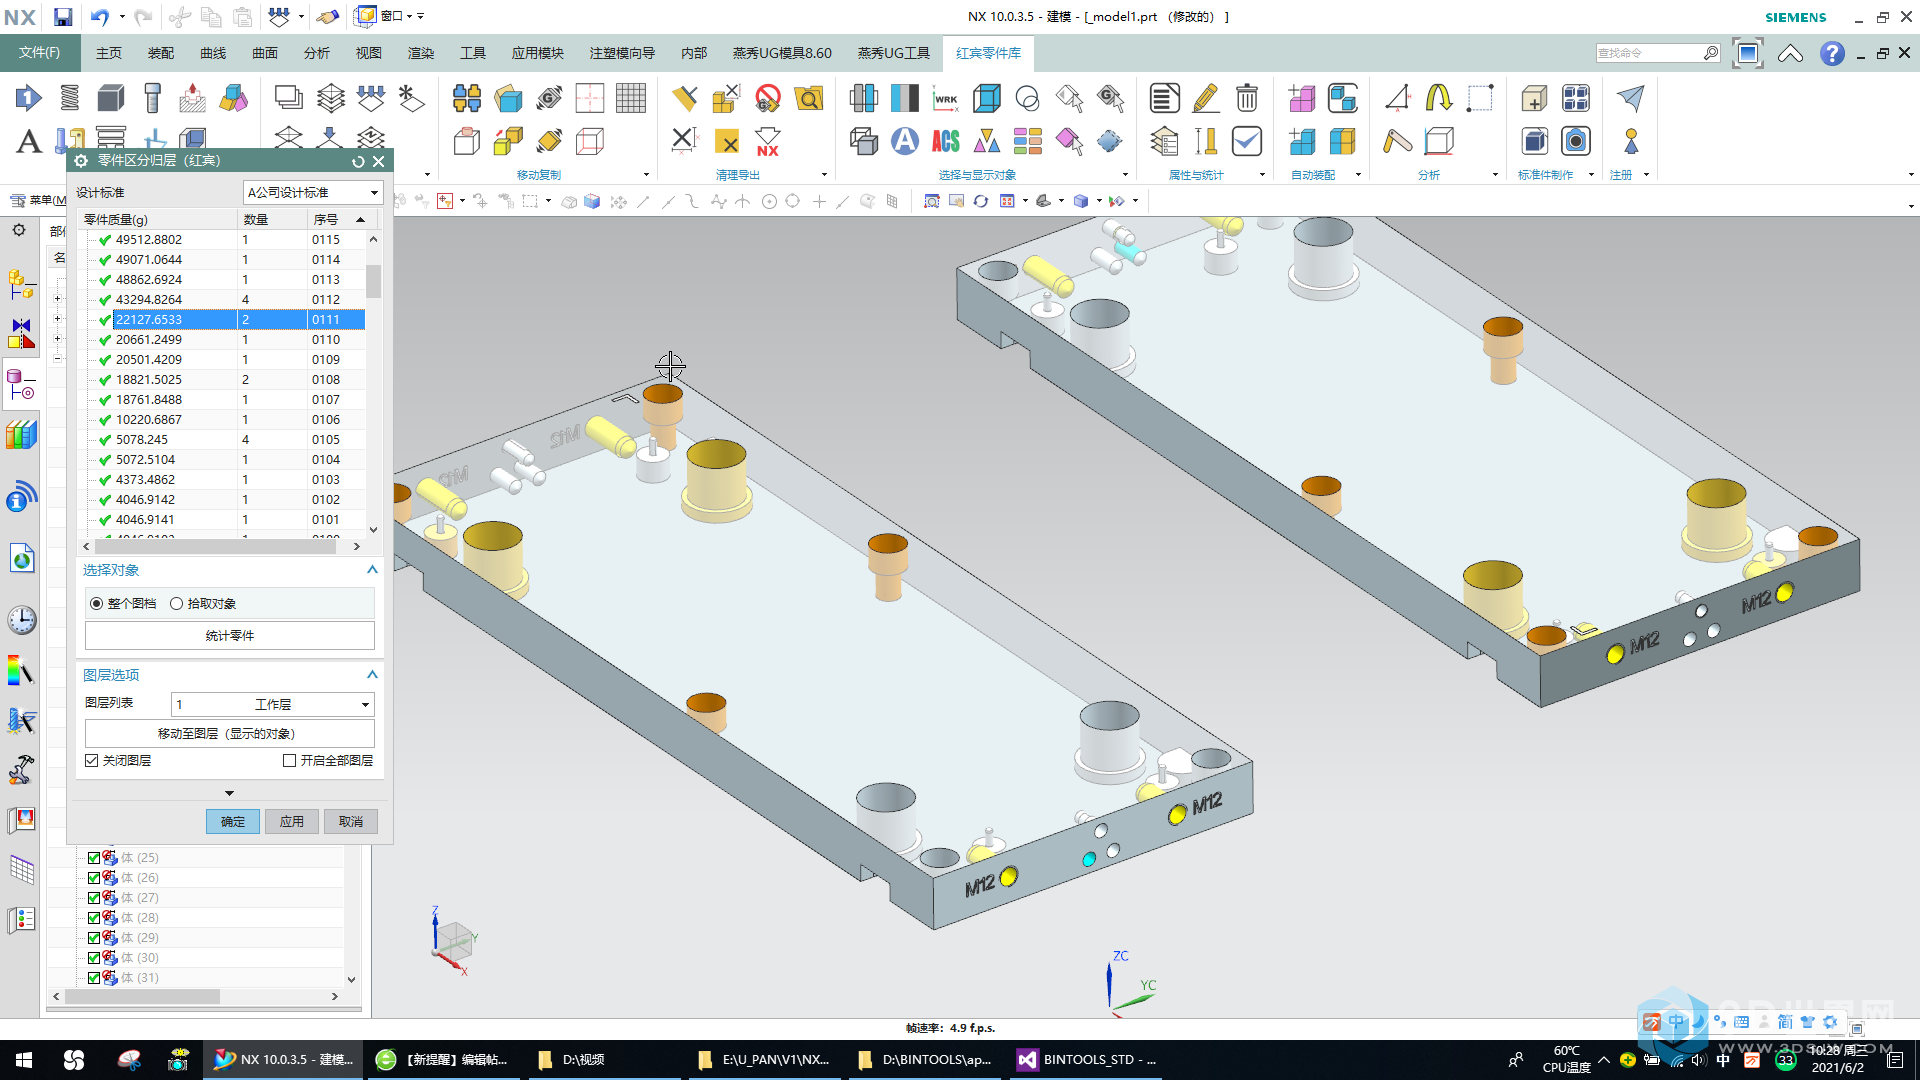Click the broom cleanup icon

pyautogui.click(x=685, y=98)
